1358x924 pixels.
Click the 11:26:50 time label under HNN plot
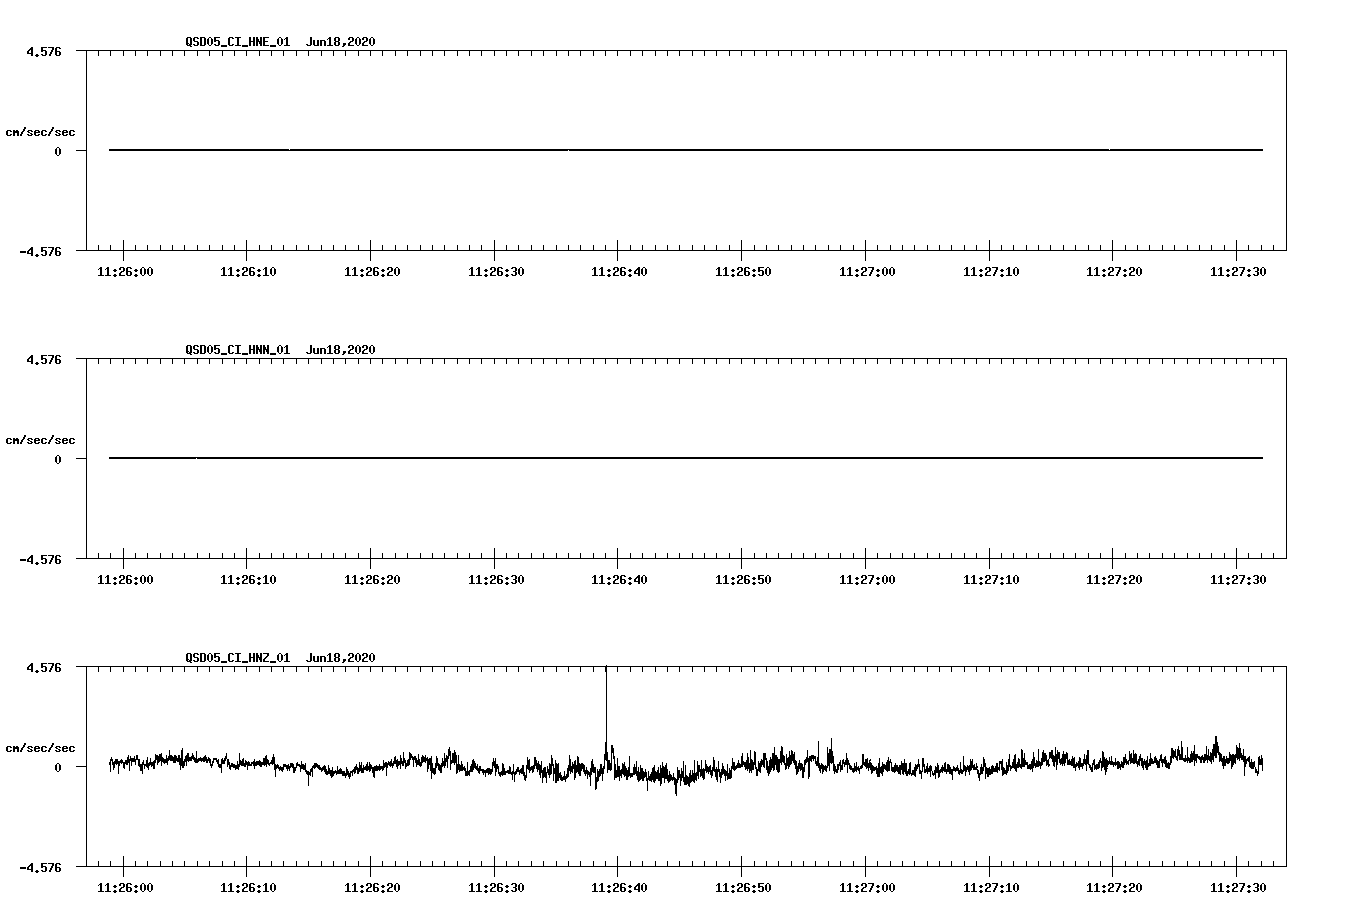click(743, 579)
